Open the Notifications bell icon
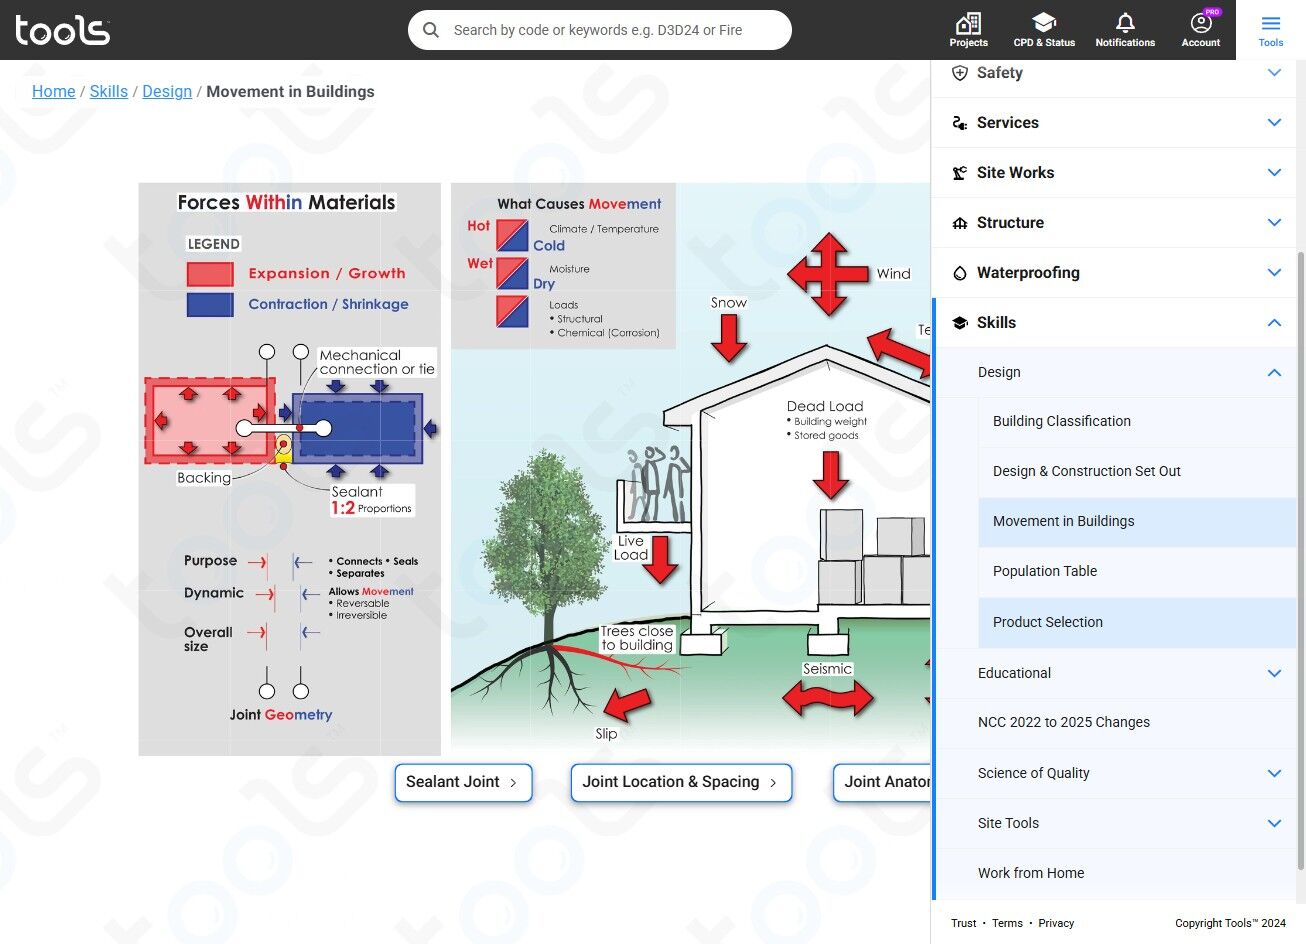The image size is (1306, 944). [1125, 23]
